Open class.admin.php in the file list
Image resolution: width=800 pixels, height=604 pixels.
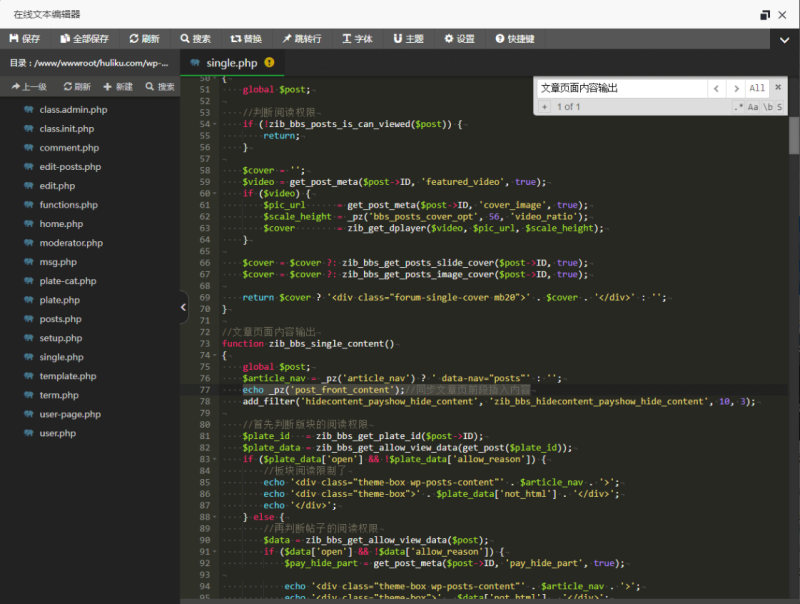73,110
